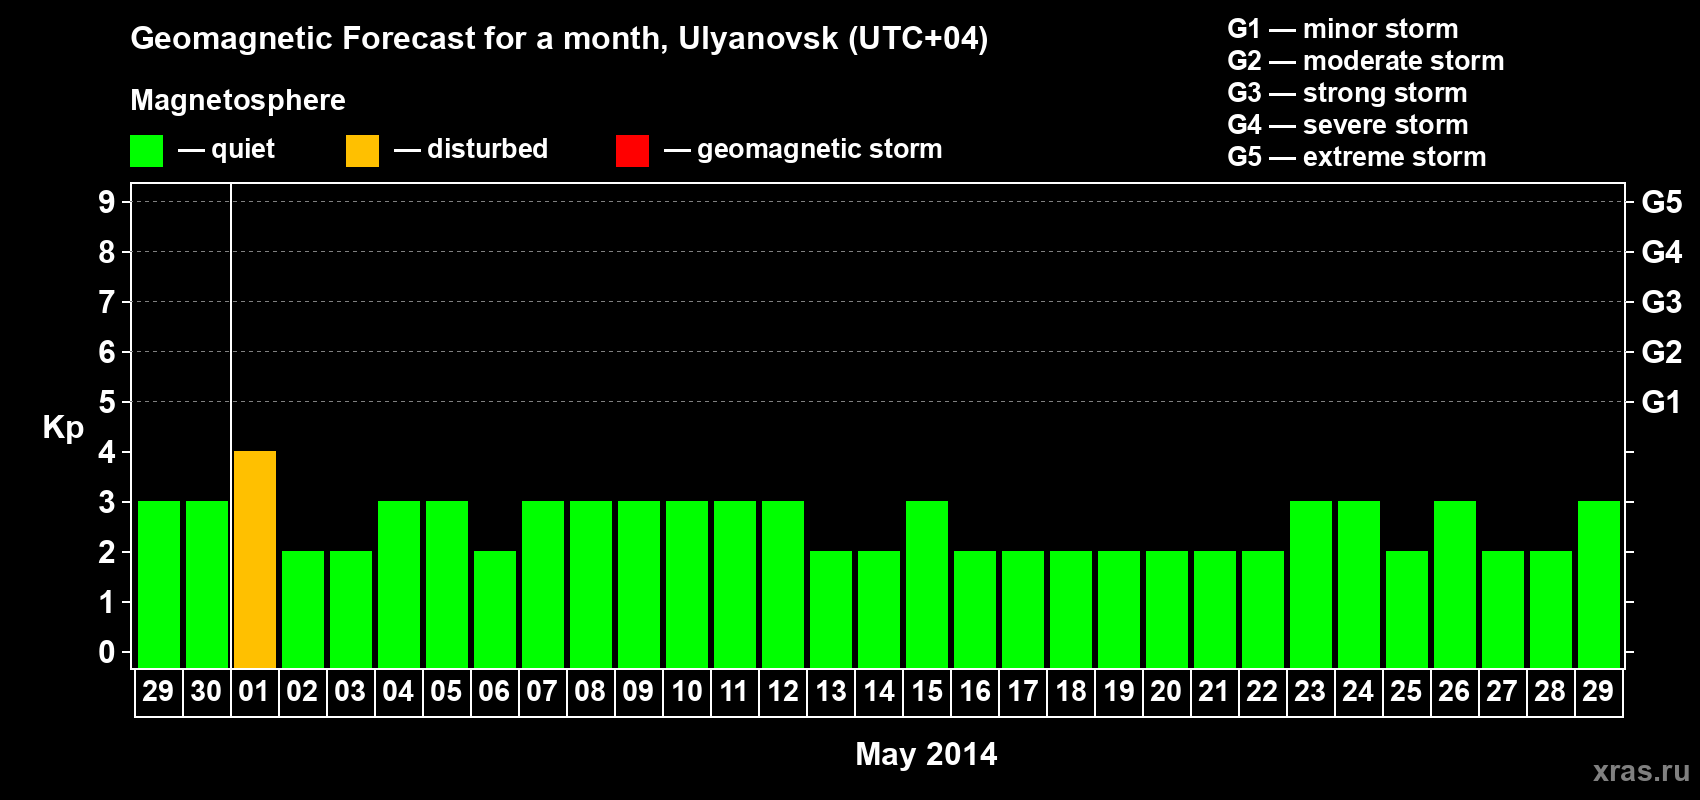Click the May 2014 month label
The image size is (1700, 800).
(x=926, y=754)
